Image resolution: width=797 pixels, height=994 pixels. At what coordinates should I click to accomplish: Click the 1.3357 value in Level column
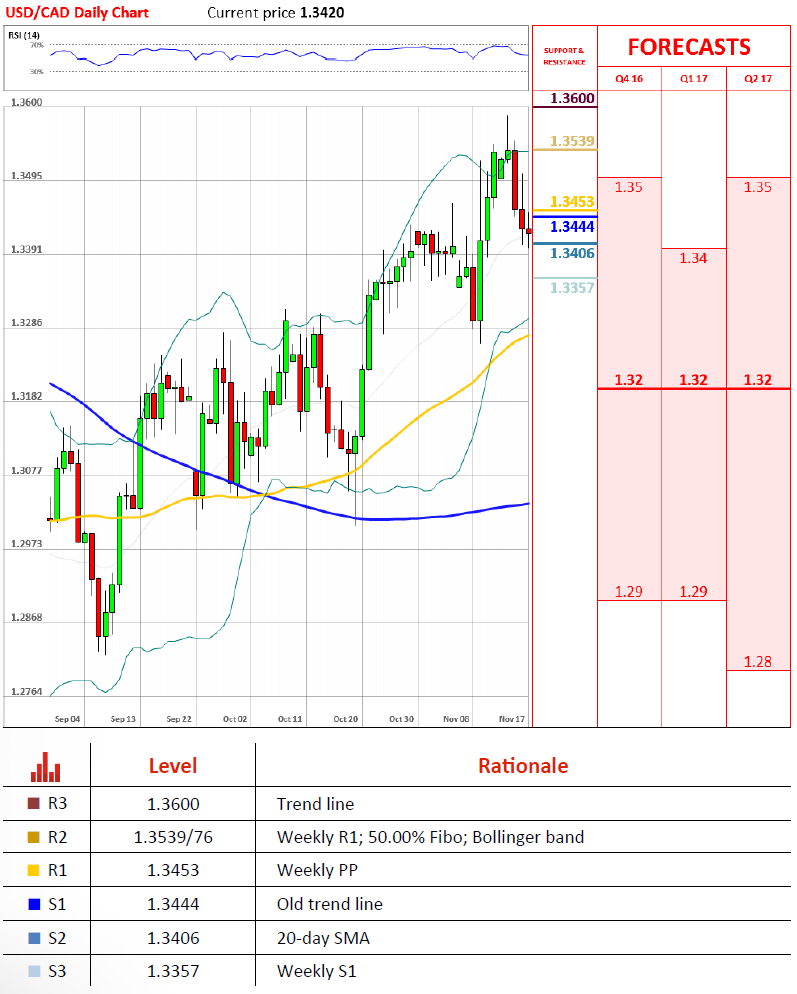(x=173, y=971)
